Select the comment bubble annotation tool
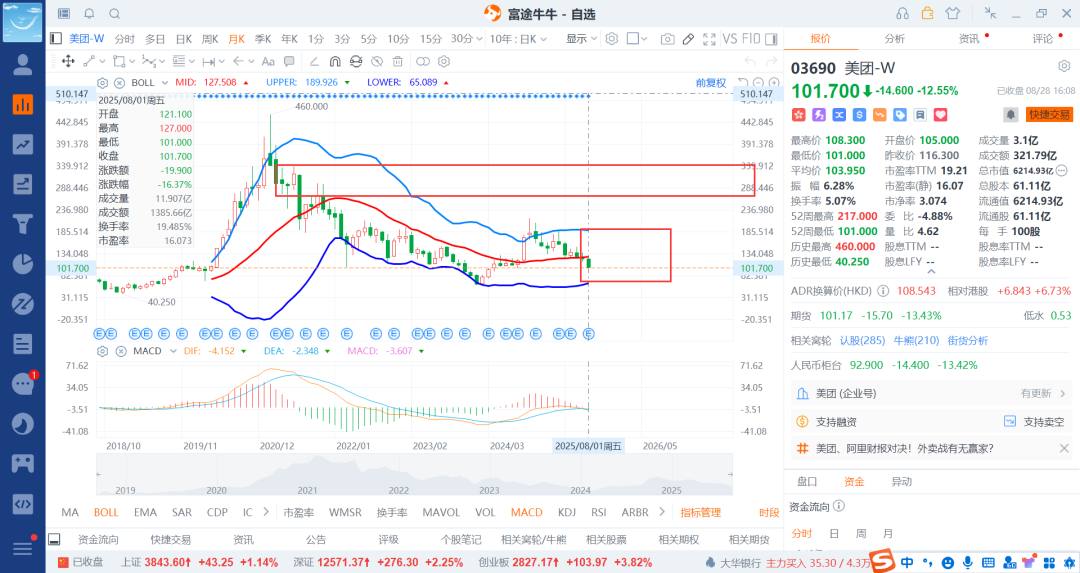Image resolution: width=1080 pixels, height=573 pixels. [289, 61]
